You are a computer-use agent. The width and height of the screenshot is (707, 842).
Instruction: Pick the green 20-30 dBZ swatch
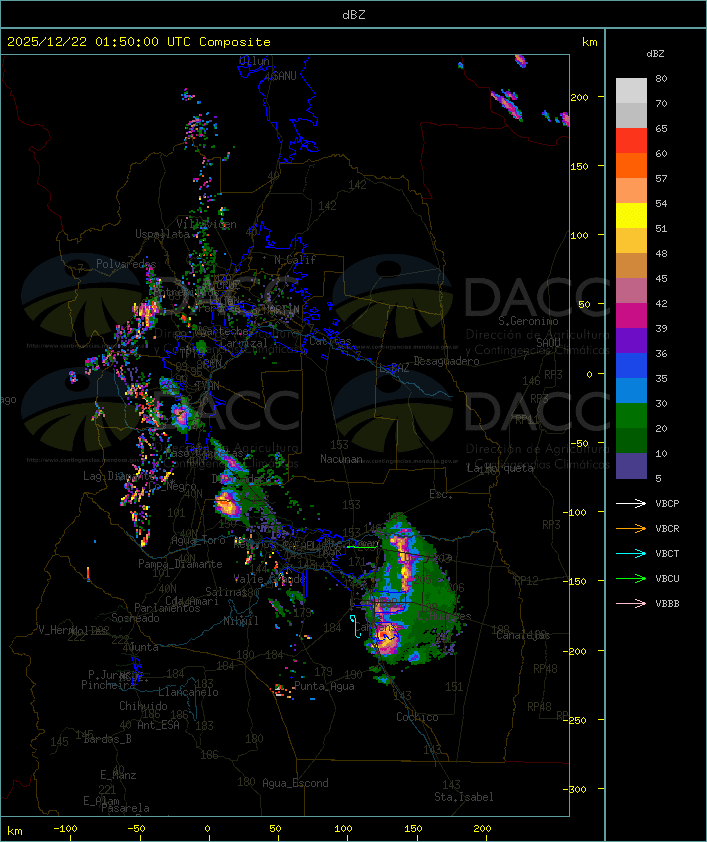[631, 416]
